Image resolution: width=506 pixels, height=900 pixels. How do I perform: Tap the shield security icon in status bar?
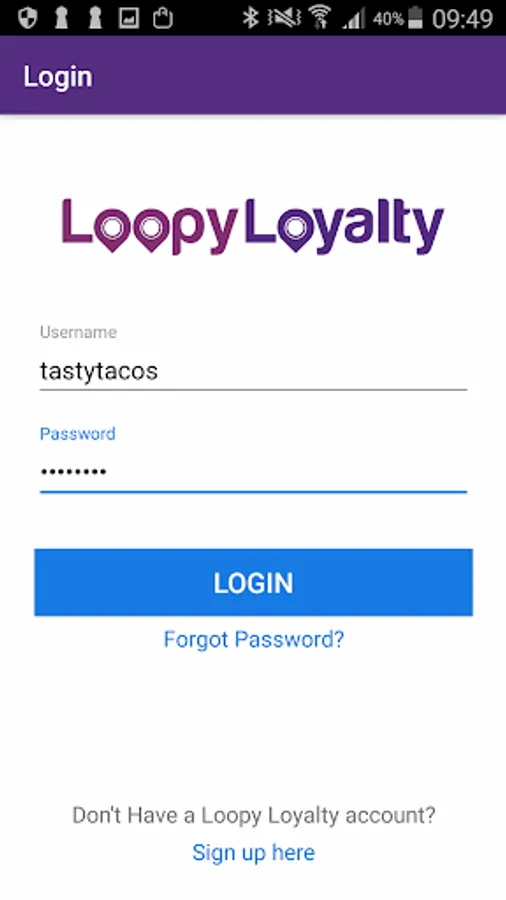(27, 18)
